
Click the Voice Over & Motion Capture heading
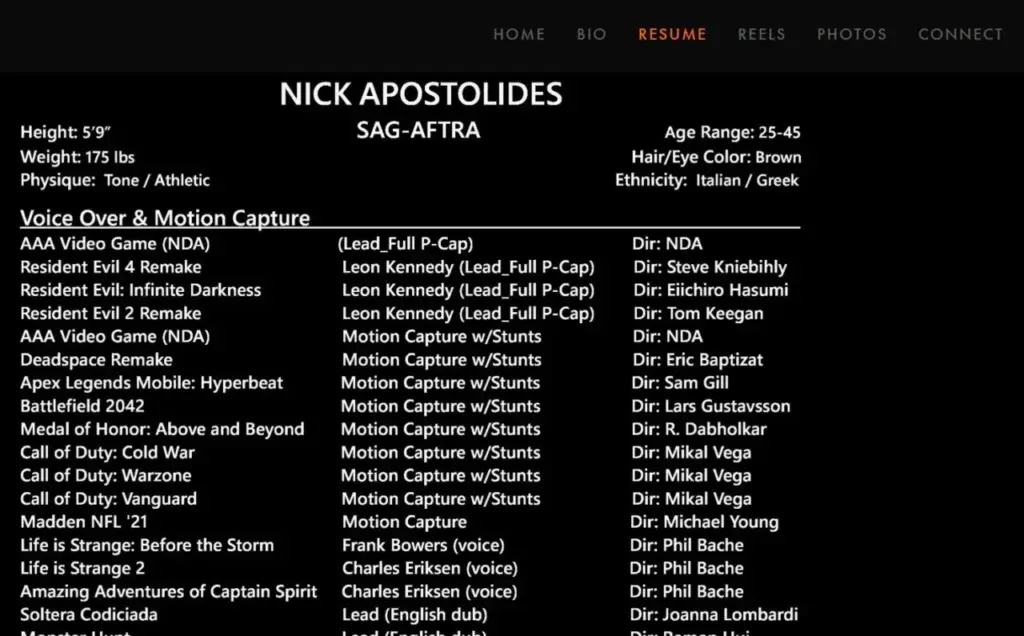click(165, 217)
